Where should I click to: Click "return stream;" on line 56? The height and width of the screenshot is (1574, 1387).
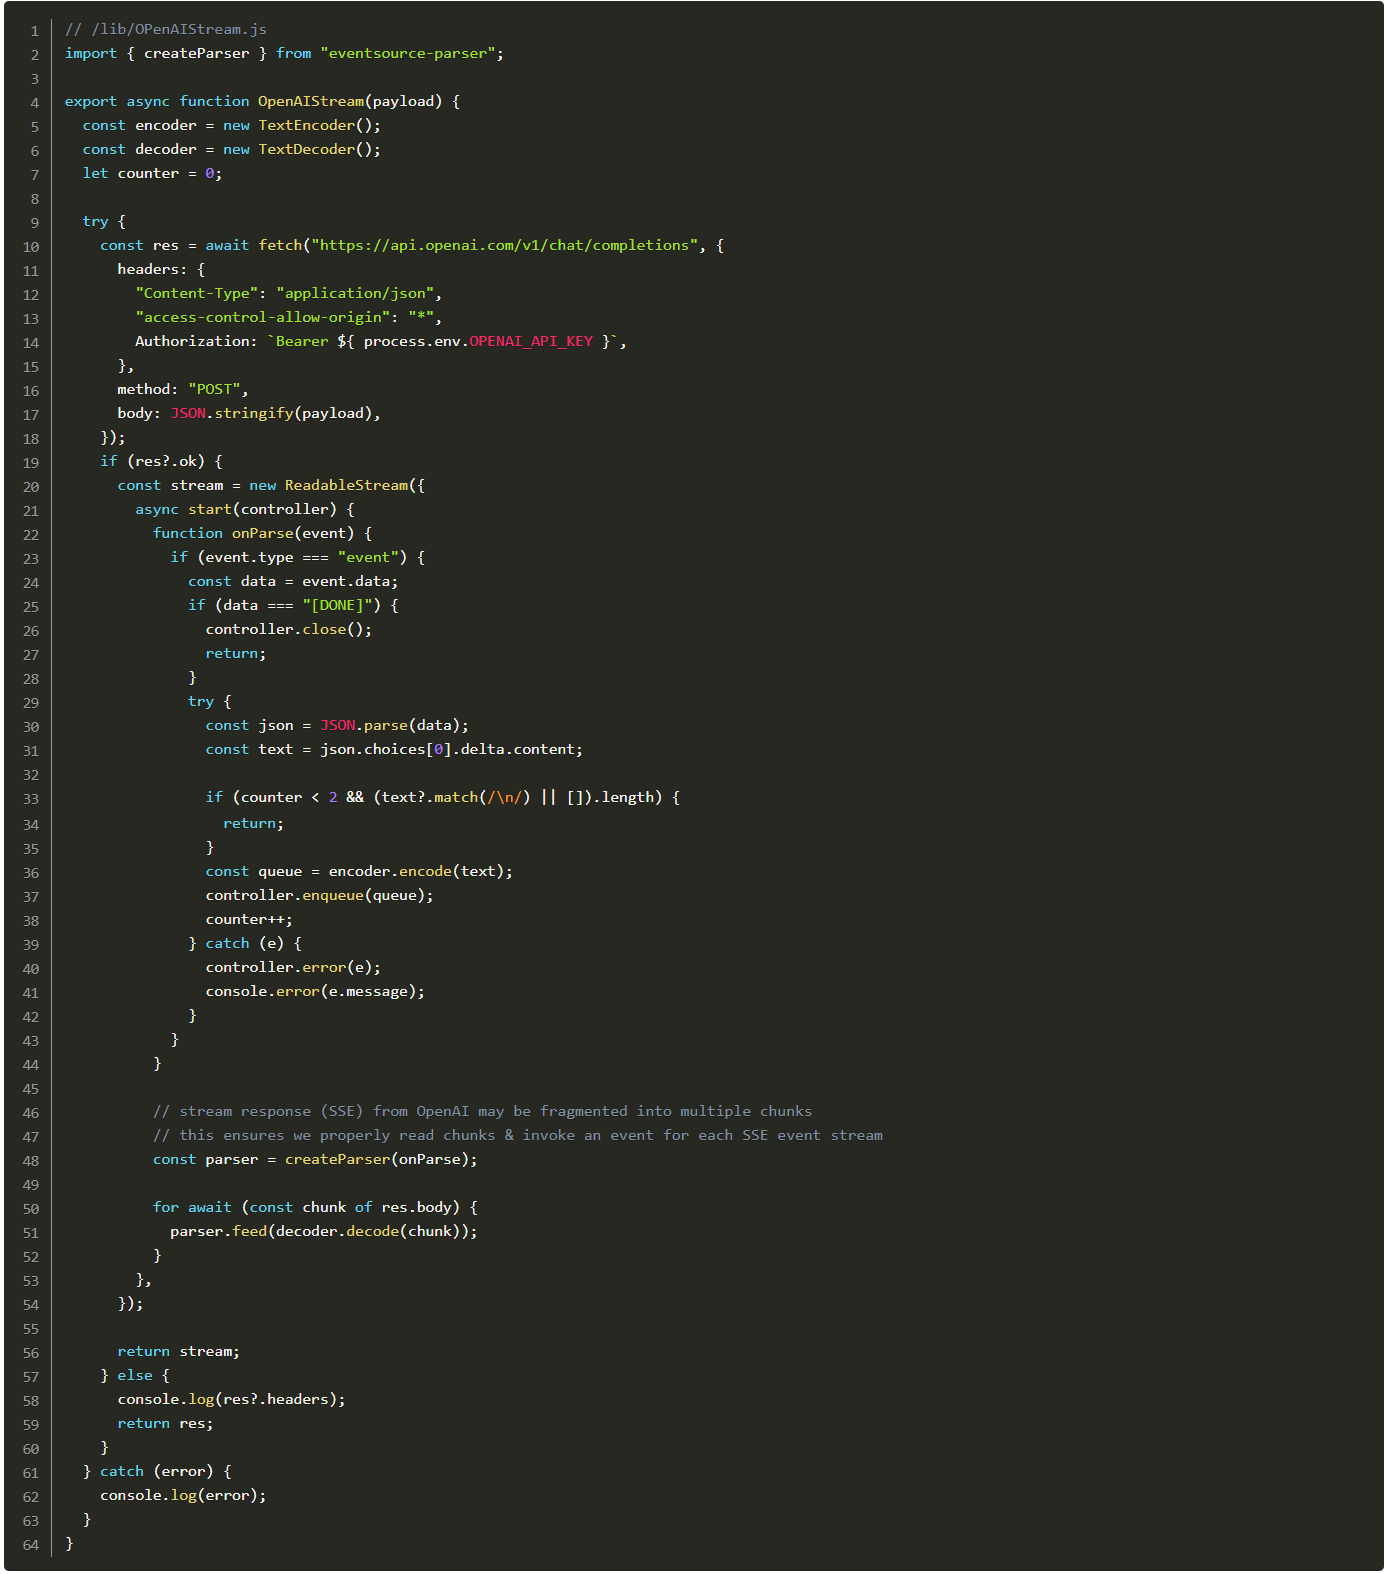pos(179,1351)
